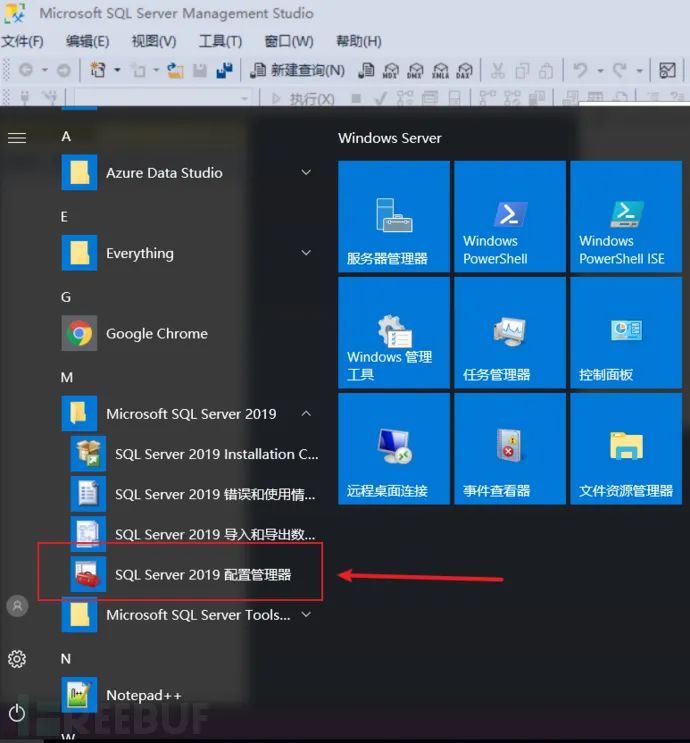This screenshot has height=743, width=690.
Task: Click the open file folder icon in toolbar
Action: click(175, 70)
